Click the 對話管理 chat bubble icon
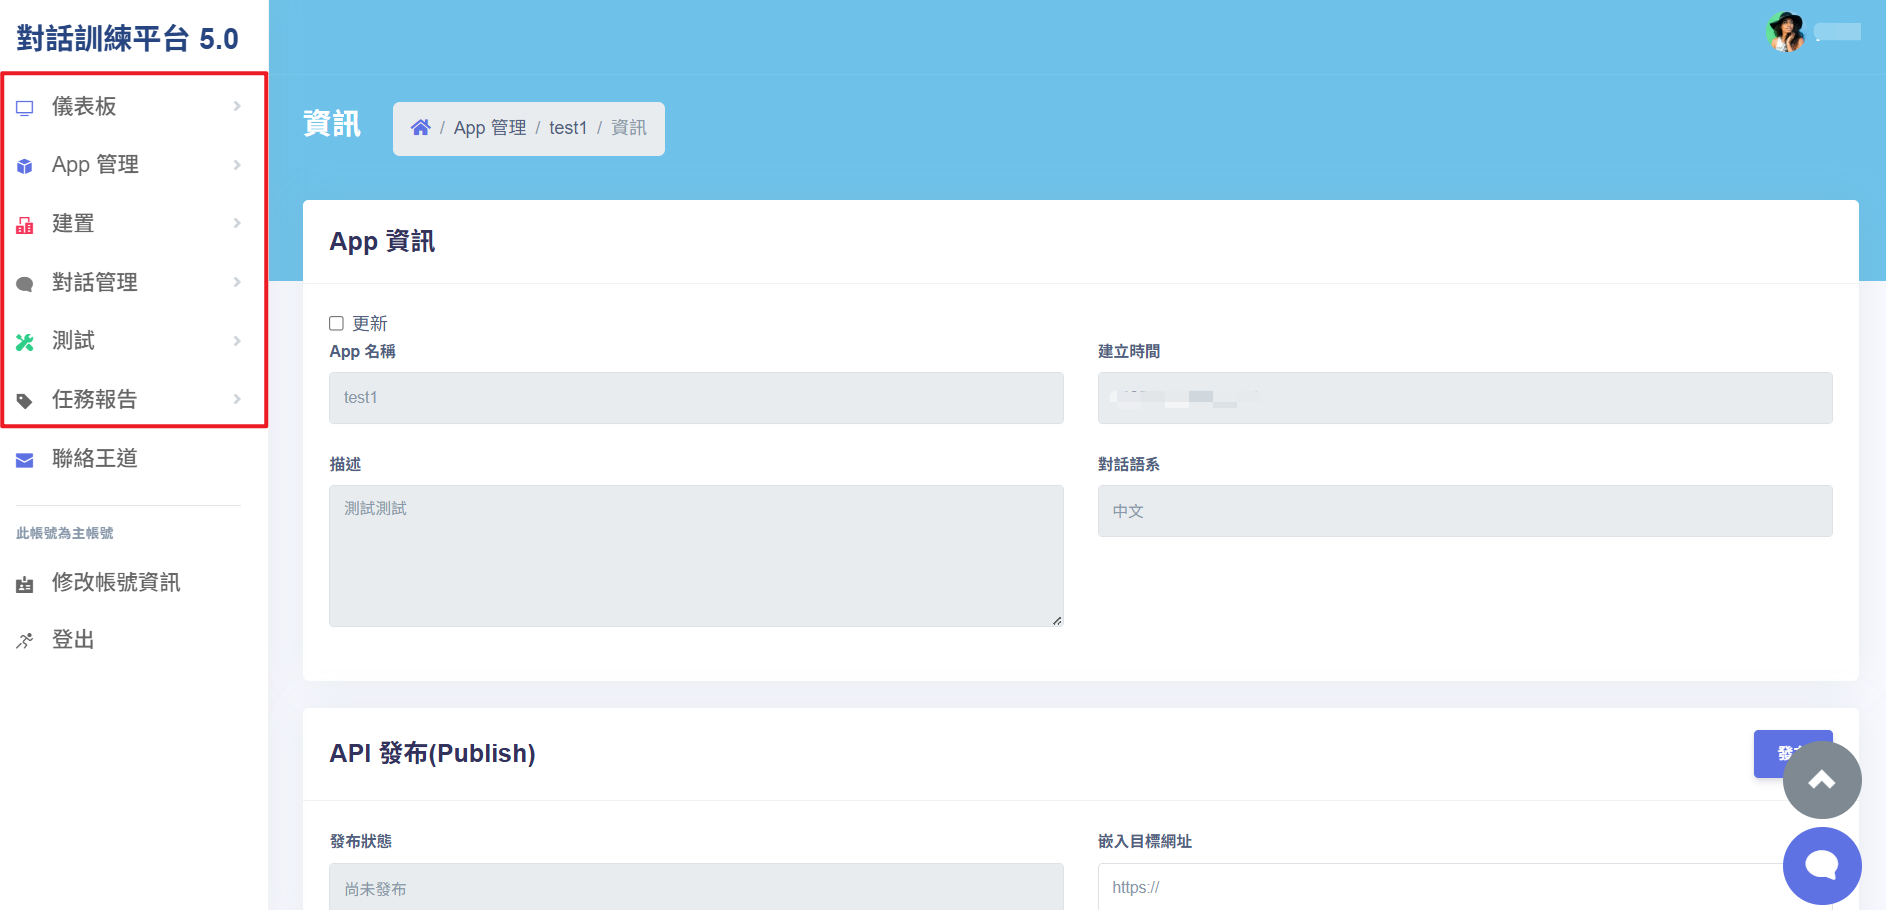Screen dimensions: 1886x910 click(25, 284)
